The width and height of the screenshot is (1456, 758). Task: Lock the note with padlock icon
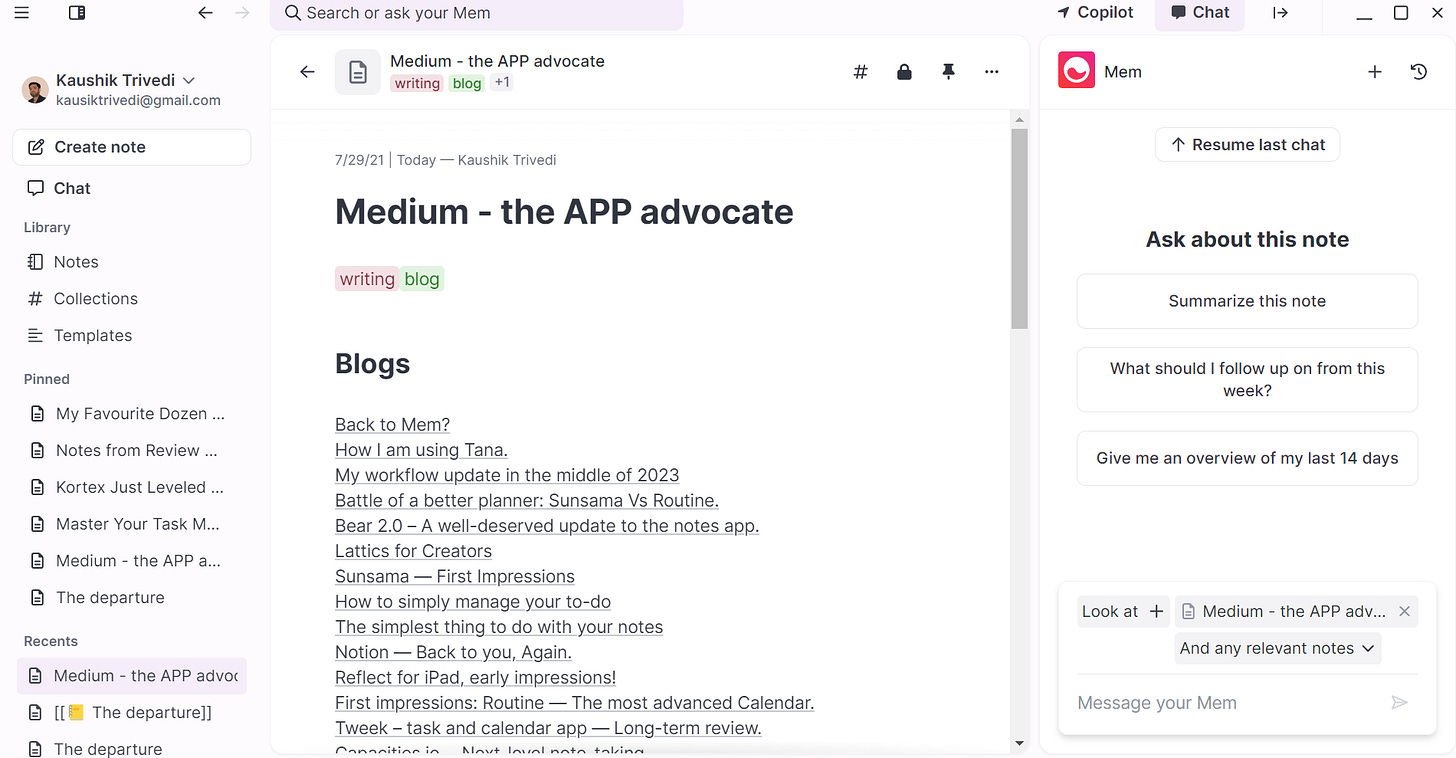(904, 72)
